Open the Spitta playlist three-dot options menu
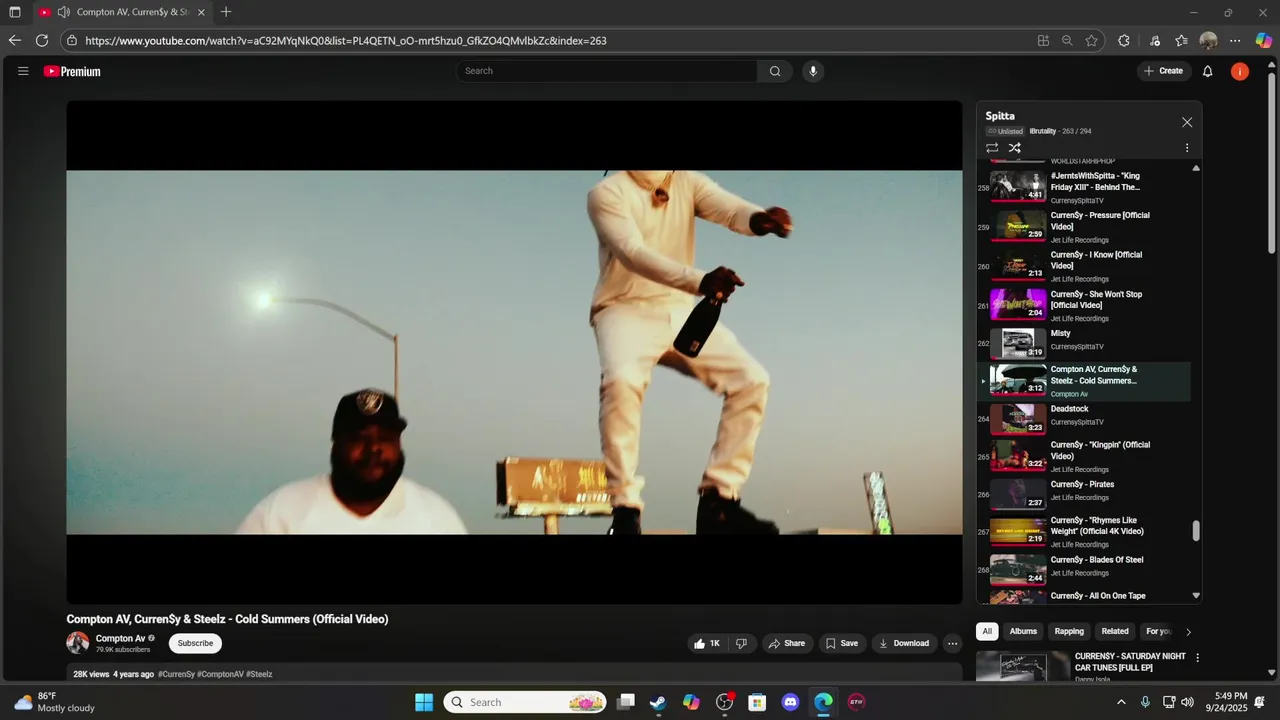Viewport: 1280px width, 720px height. pyautogui.click(x=1187, y=148)
